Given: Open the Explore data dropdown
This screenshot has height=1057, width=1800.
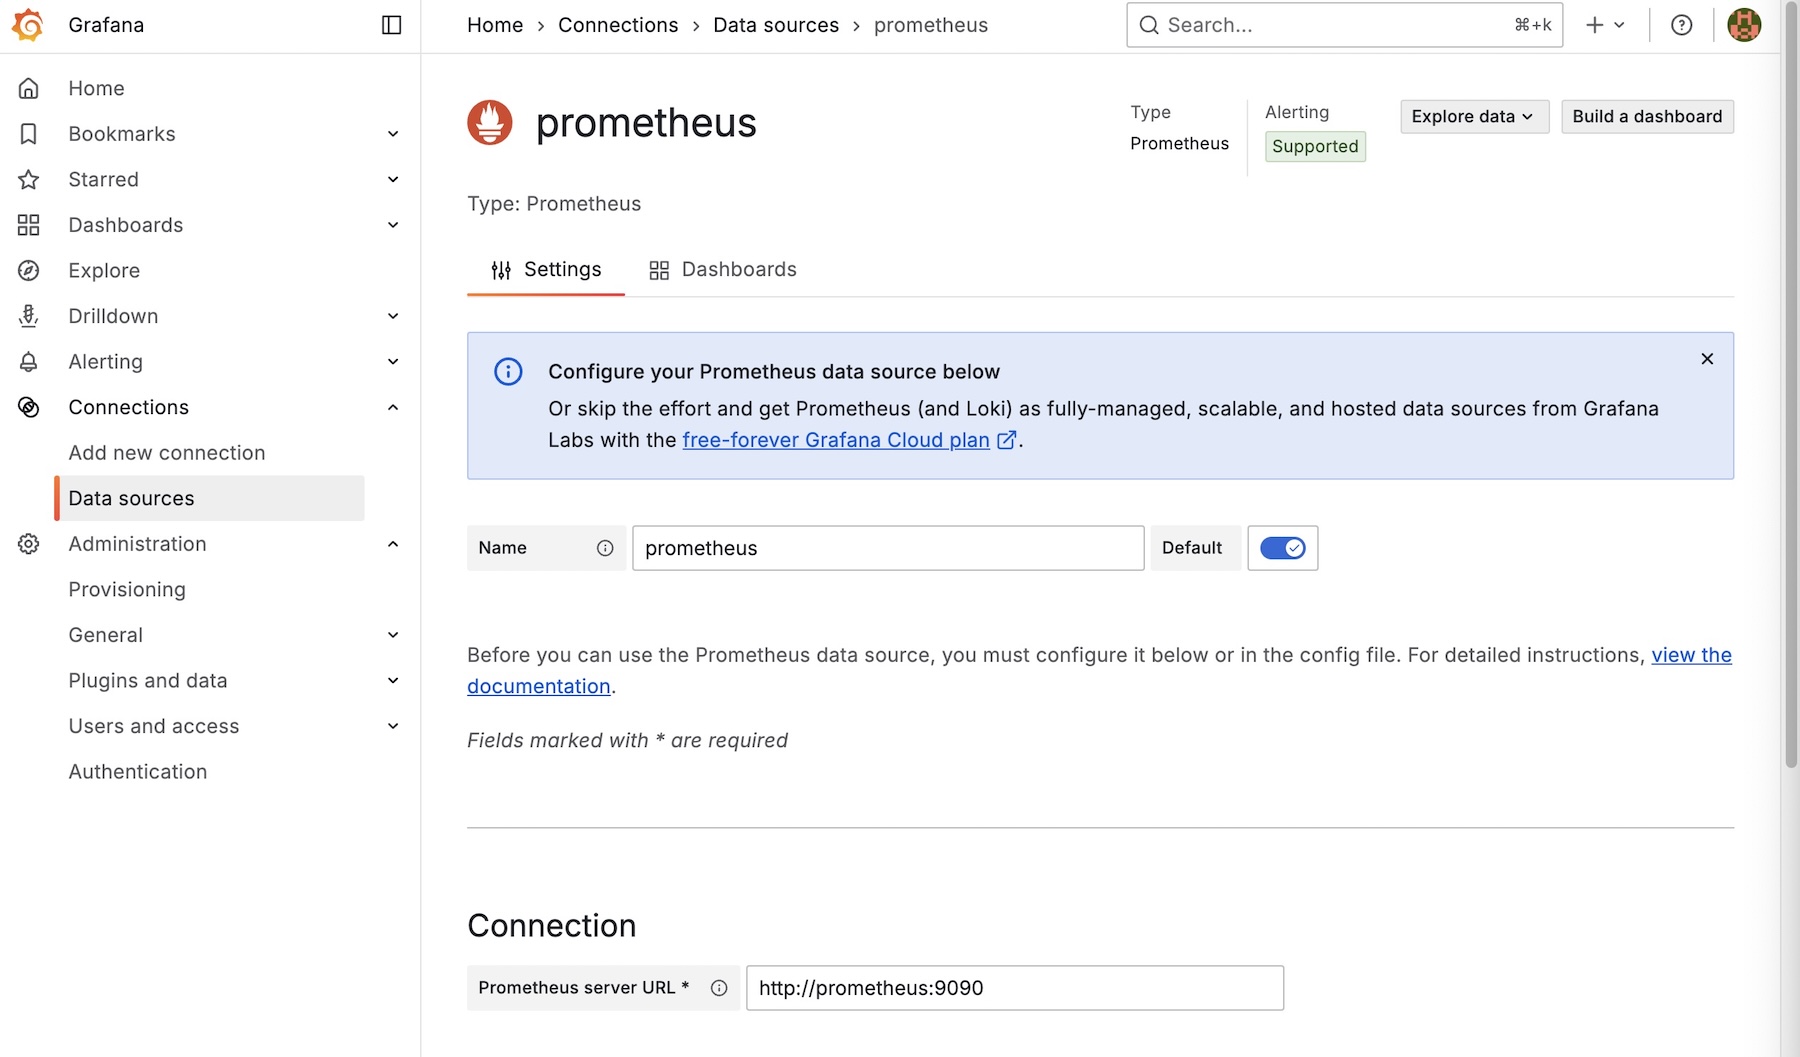Looking at the screenshot, I should pos(1474,117).
